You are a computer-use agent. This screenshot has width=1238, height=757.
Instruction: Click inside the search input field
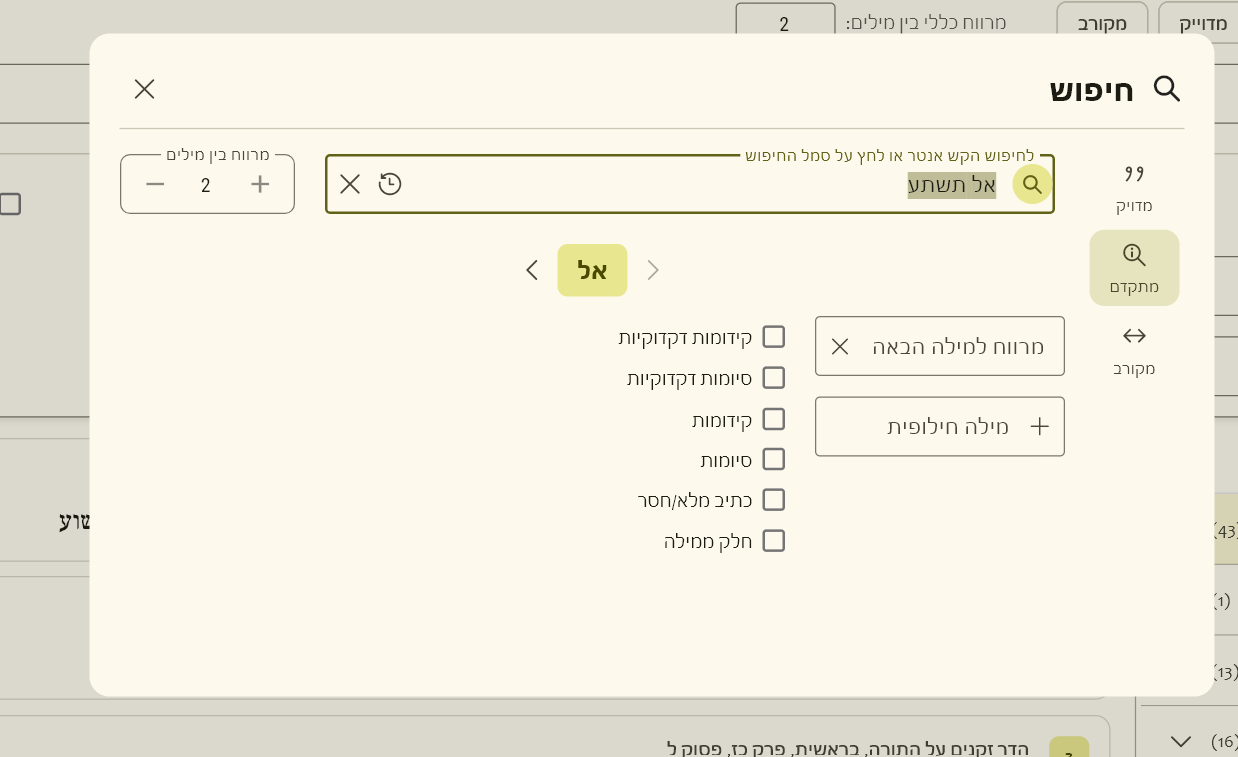[700, 184]
